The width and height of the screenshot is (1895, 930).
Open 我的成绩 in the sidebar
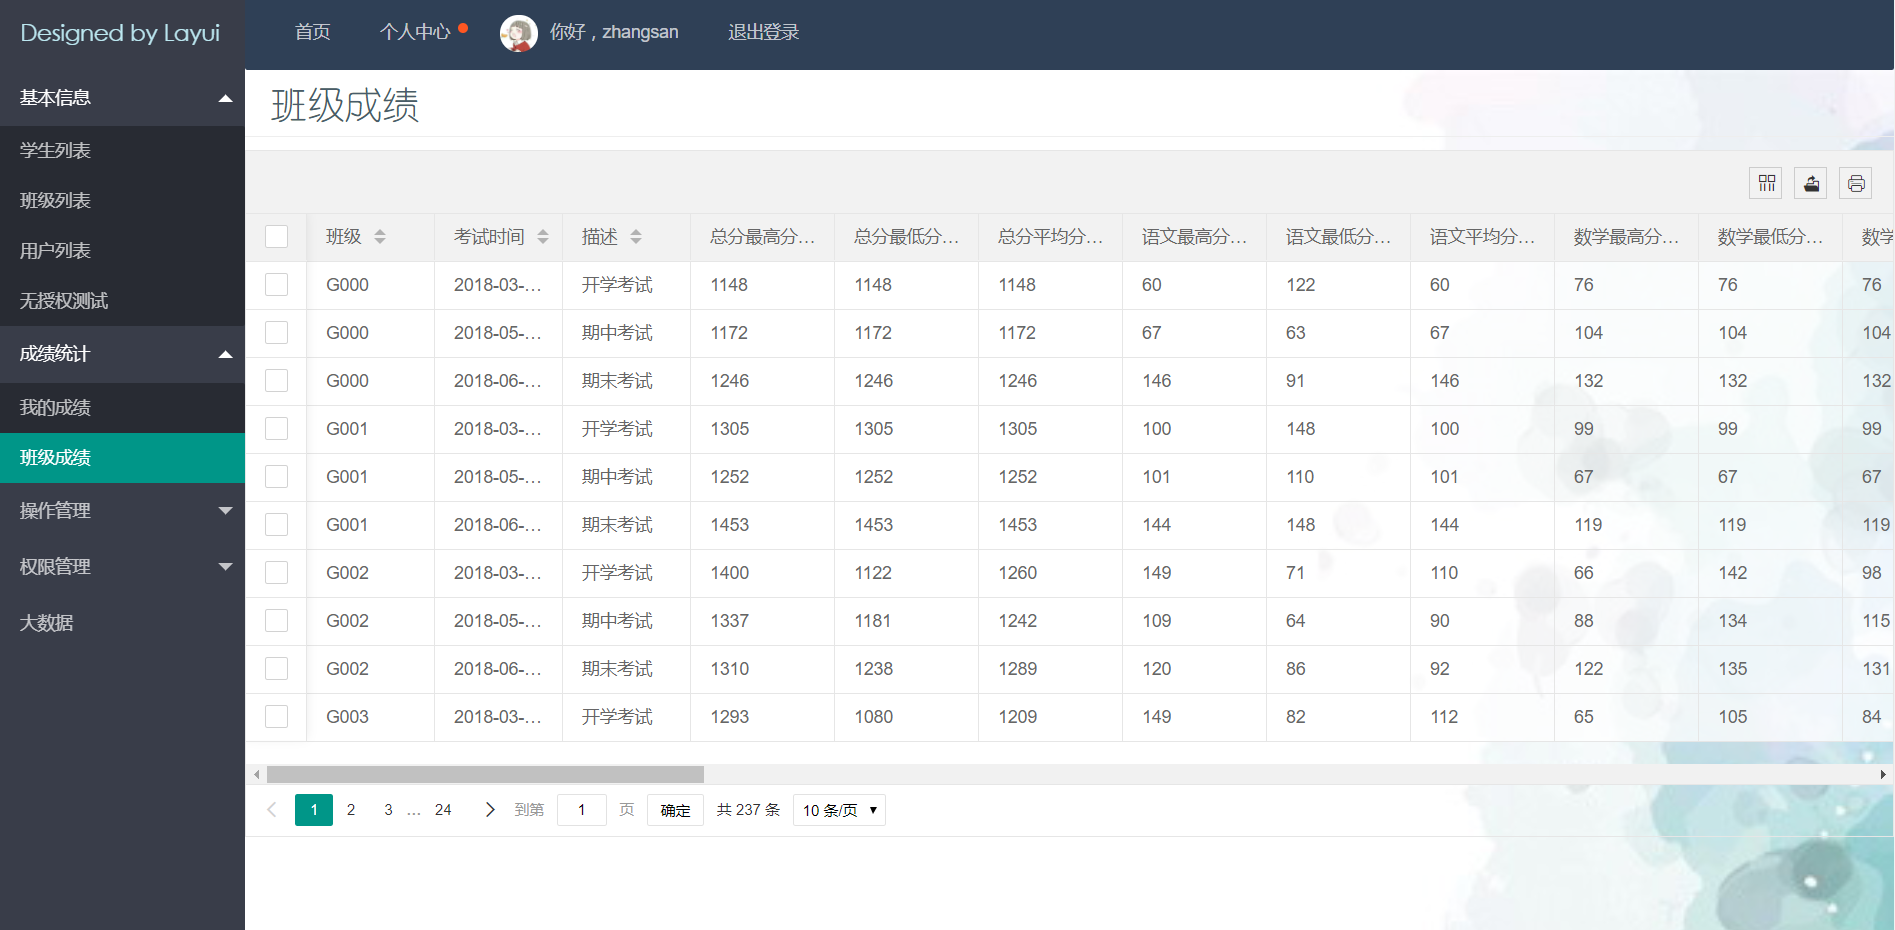[x=122, y=408]
